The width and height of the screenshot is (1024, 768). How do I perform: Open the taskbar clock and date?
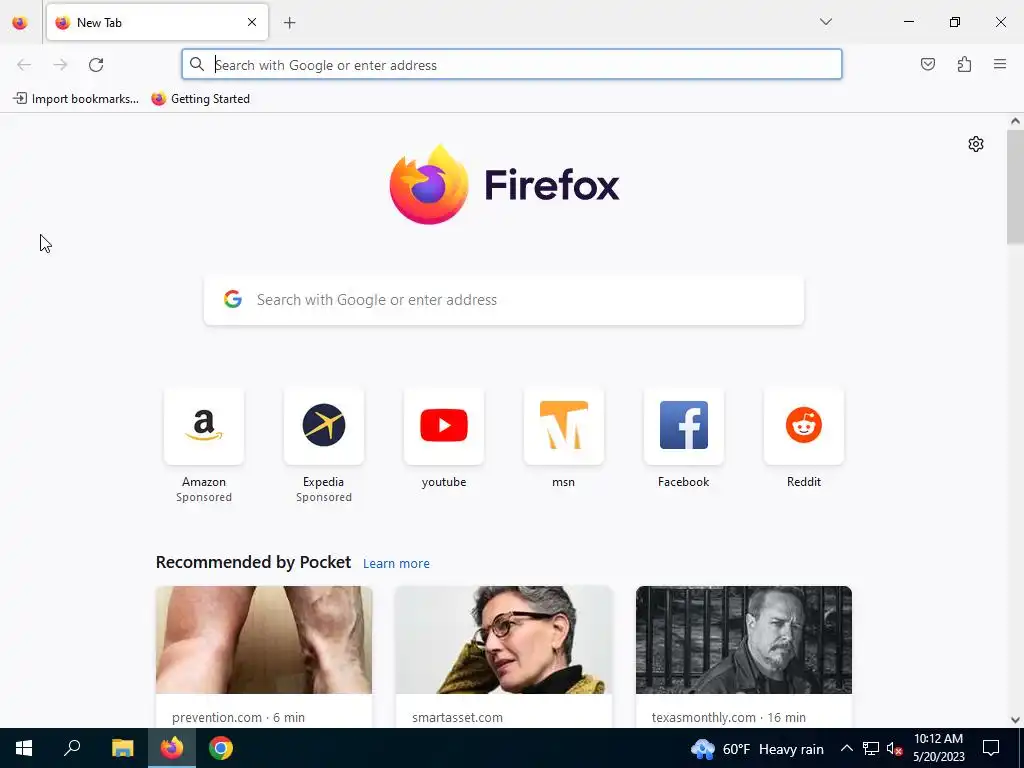point(938,748)
